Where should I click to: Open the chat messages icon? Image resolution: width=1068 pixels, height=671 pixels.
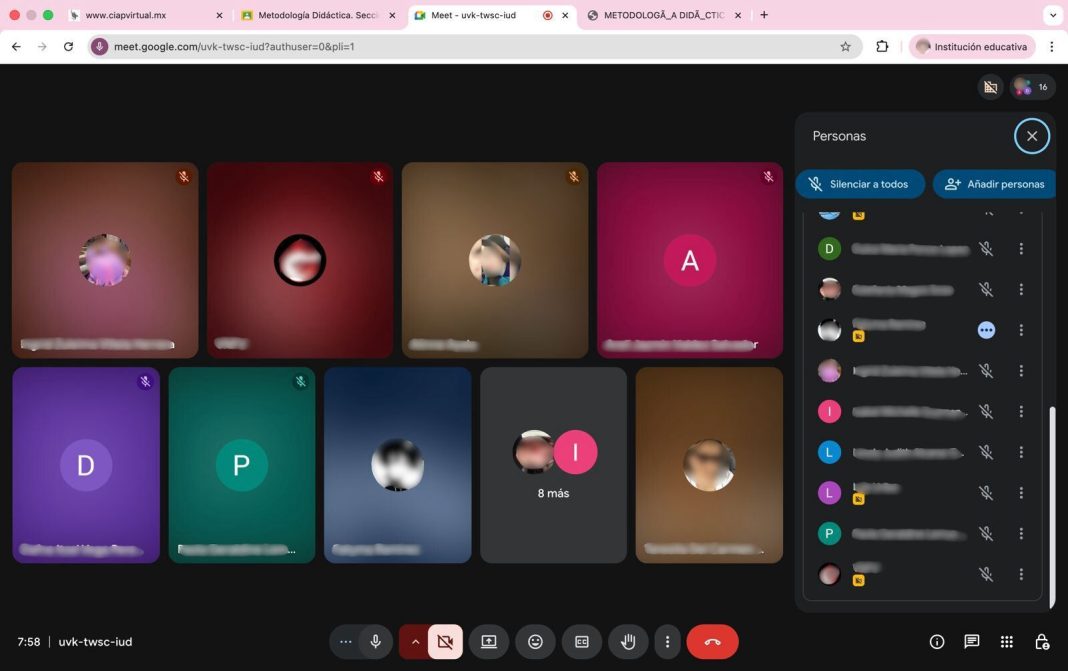[971, 642]
